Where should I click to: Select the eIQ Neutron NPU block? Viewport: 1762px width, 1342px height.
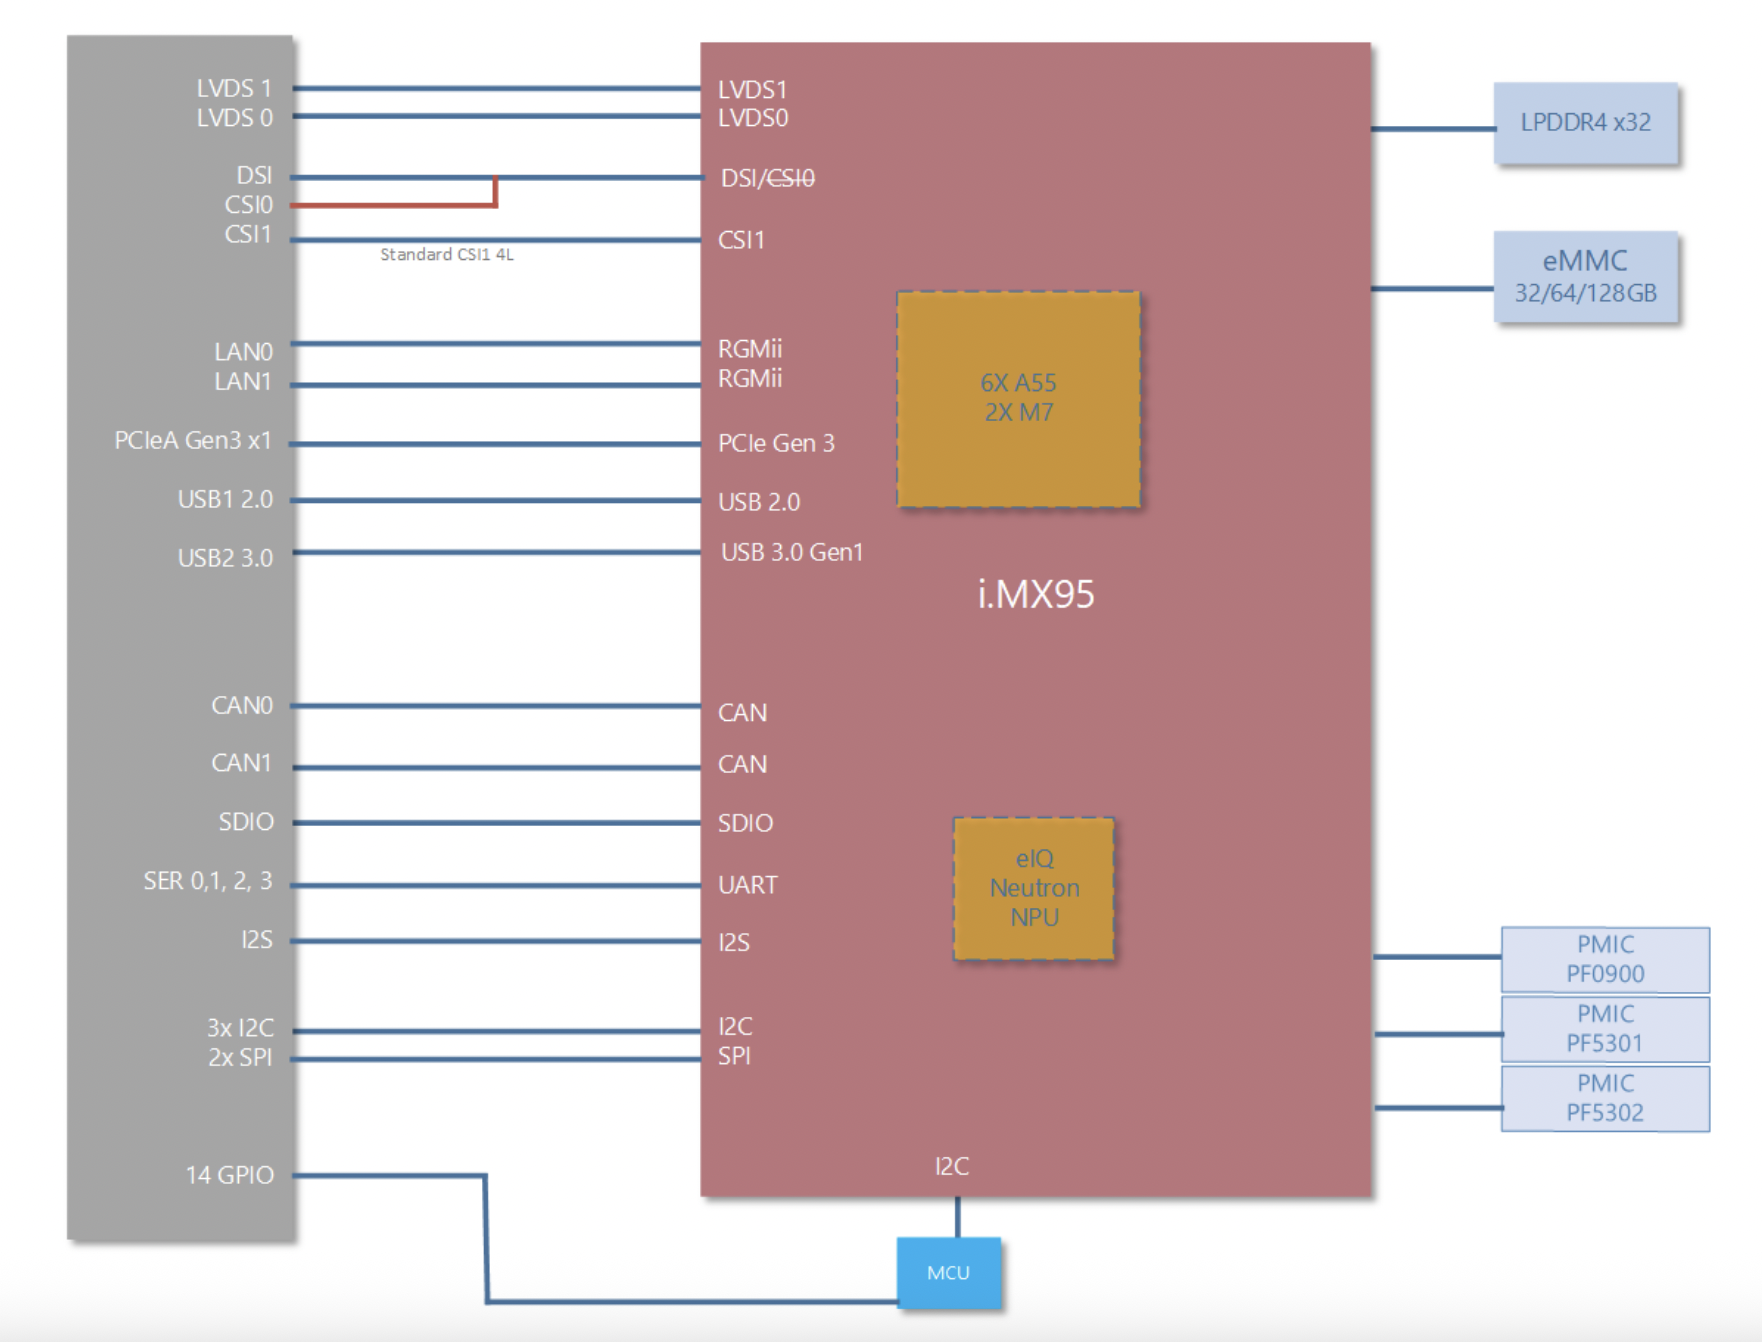pyautogui.click(x=1034, y=888)
